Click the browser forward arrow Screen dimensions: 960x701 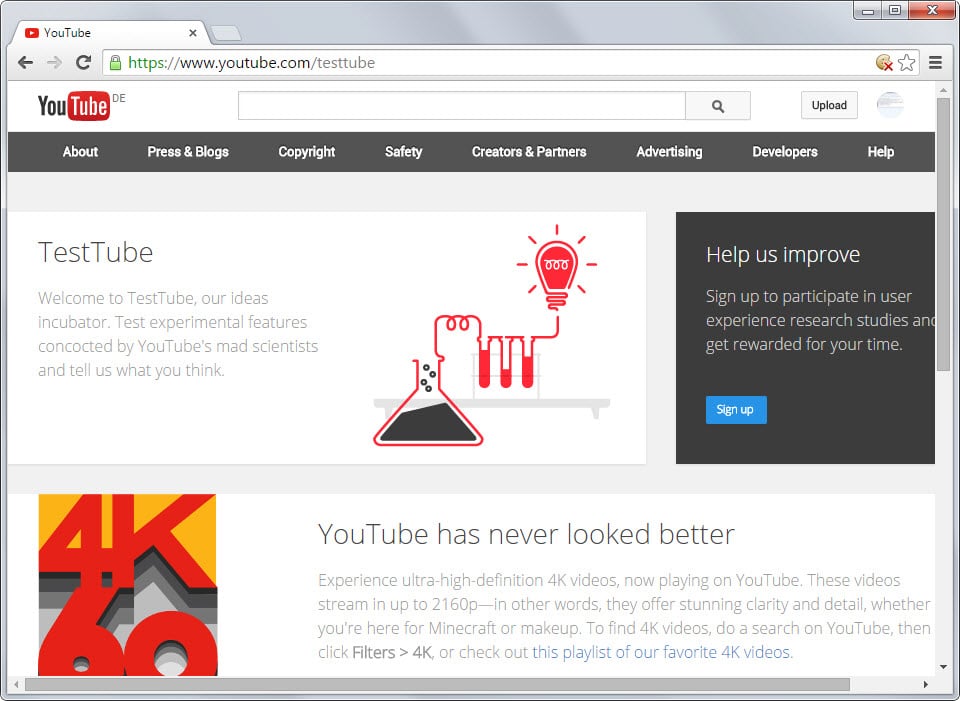pyautogui.click(x=54, y=62)
